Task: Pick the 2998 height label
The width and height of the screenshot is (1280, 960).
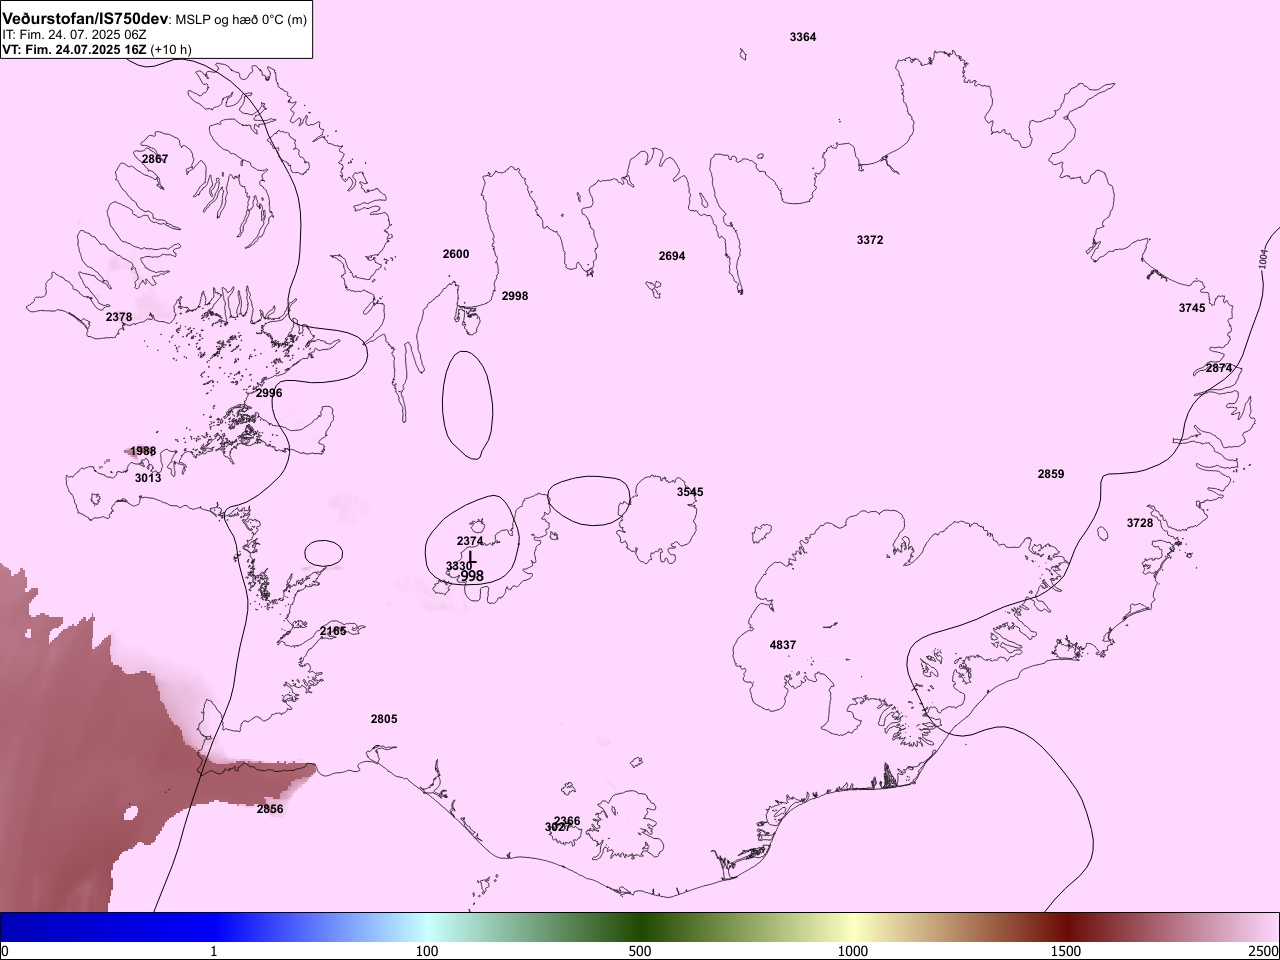Action: (x=515, y=296)
